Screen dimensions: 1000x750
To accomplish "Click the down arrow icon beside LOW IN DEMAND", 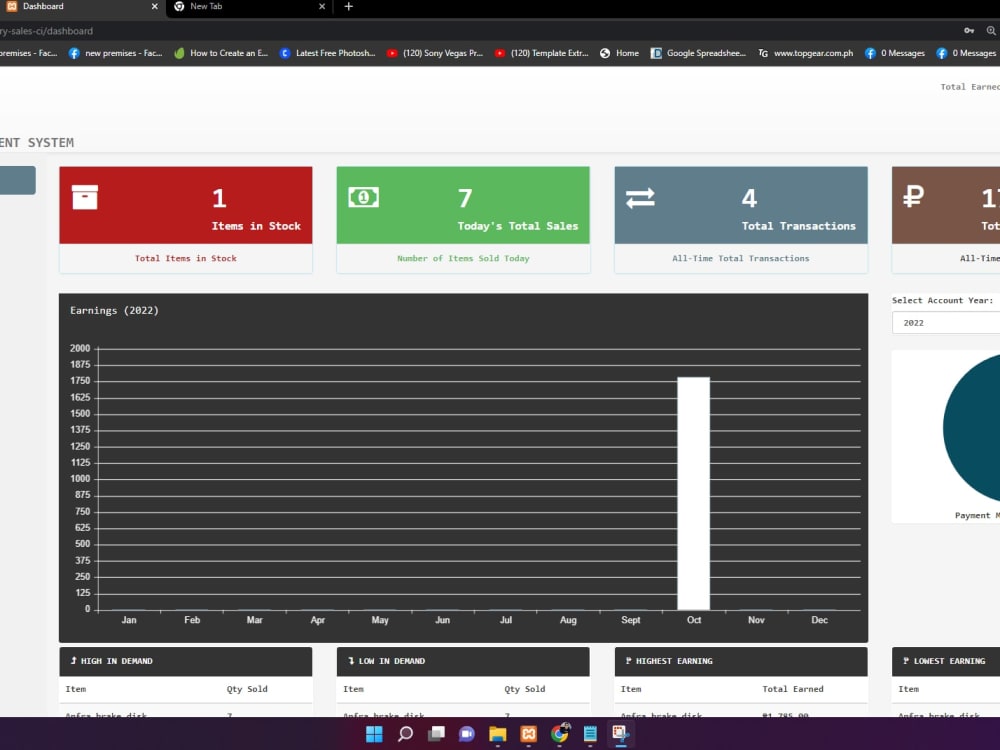I will click(351, 661).
